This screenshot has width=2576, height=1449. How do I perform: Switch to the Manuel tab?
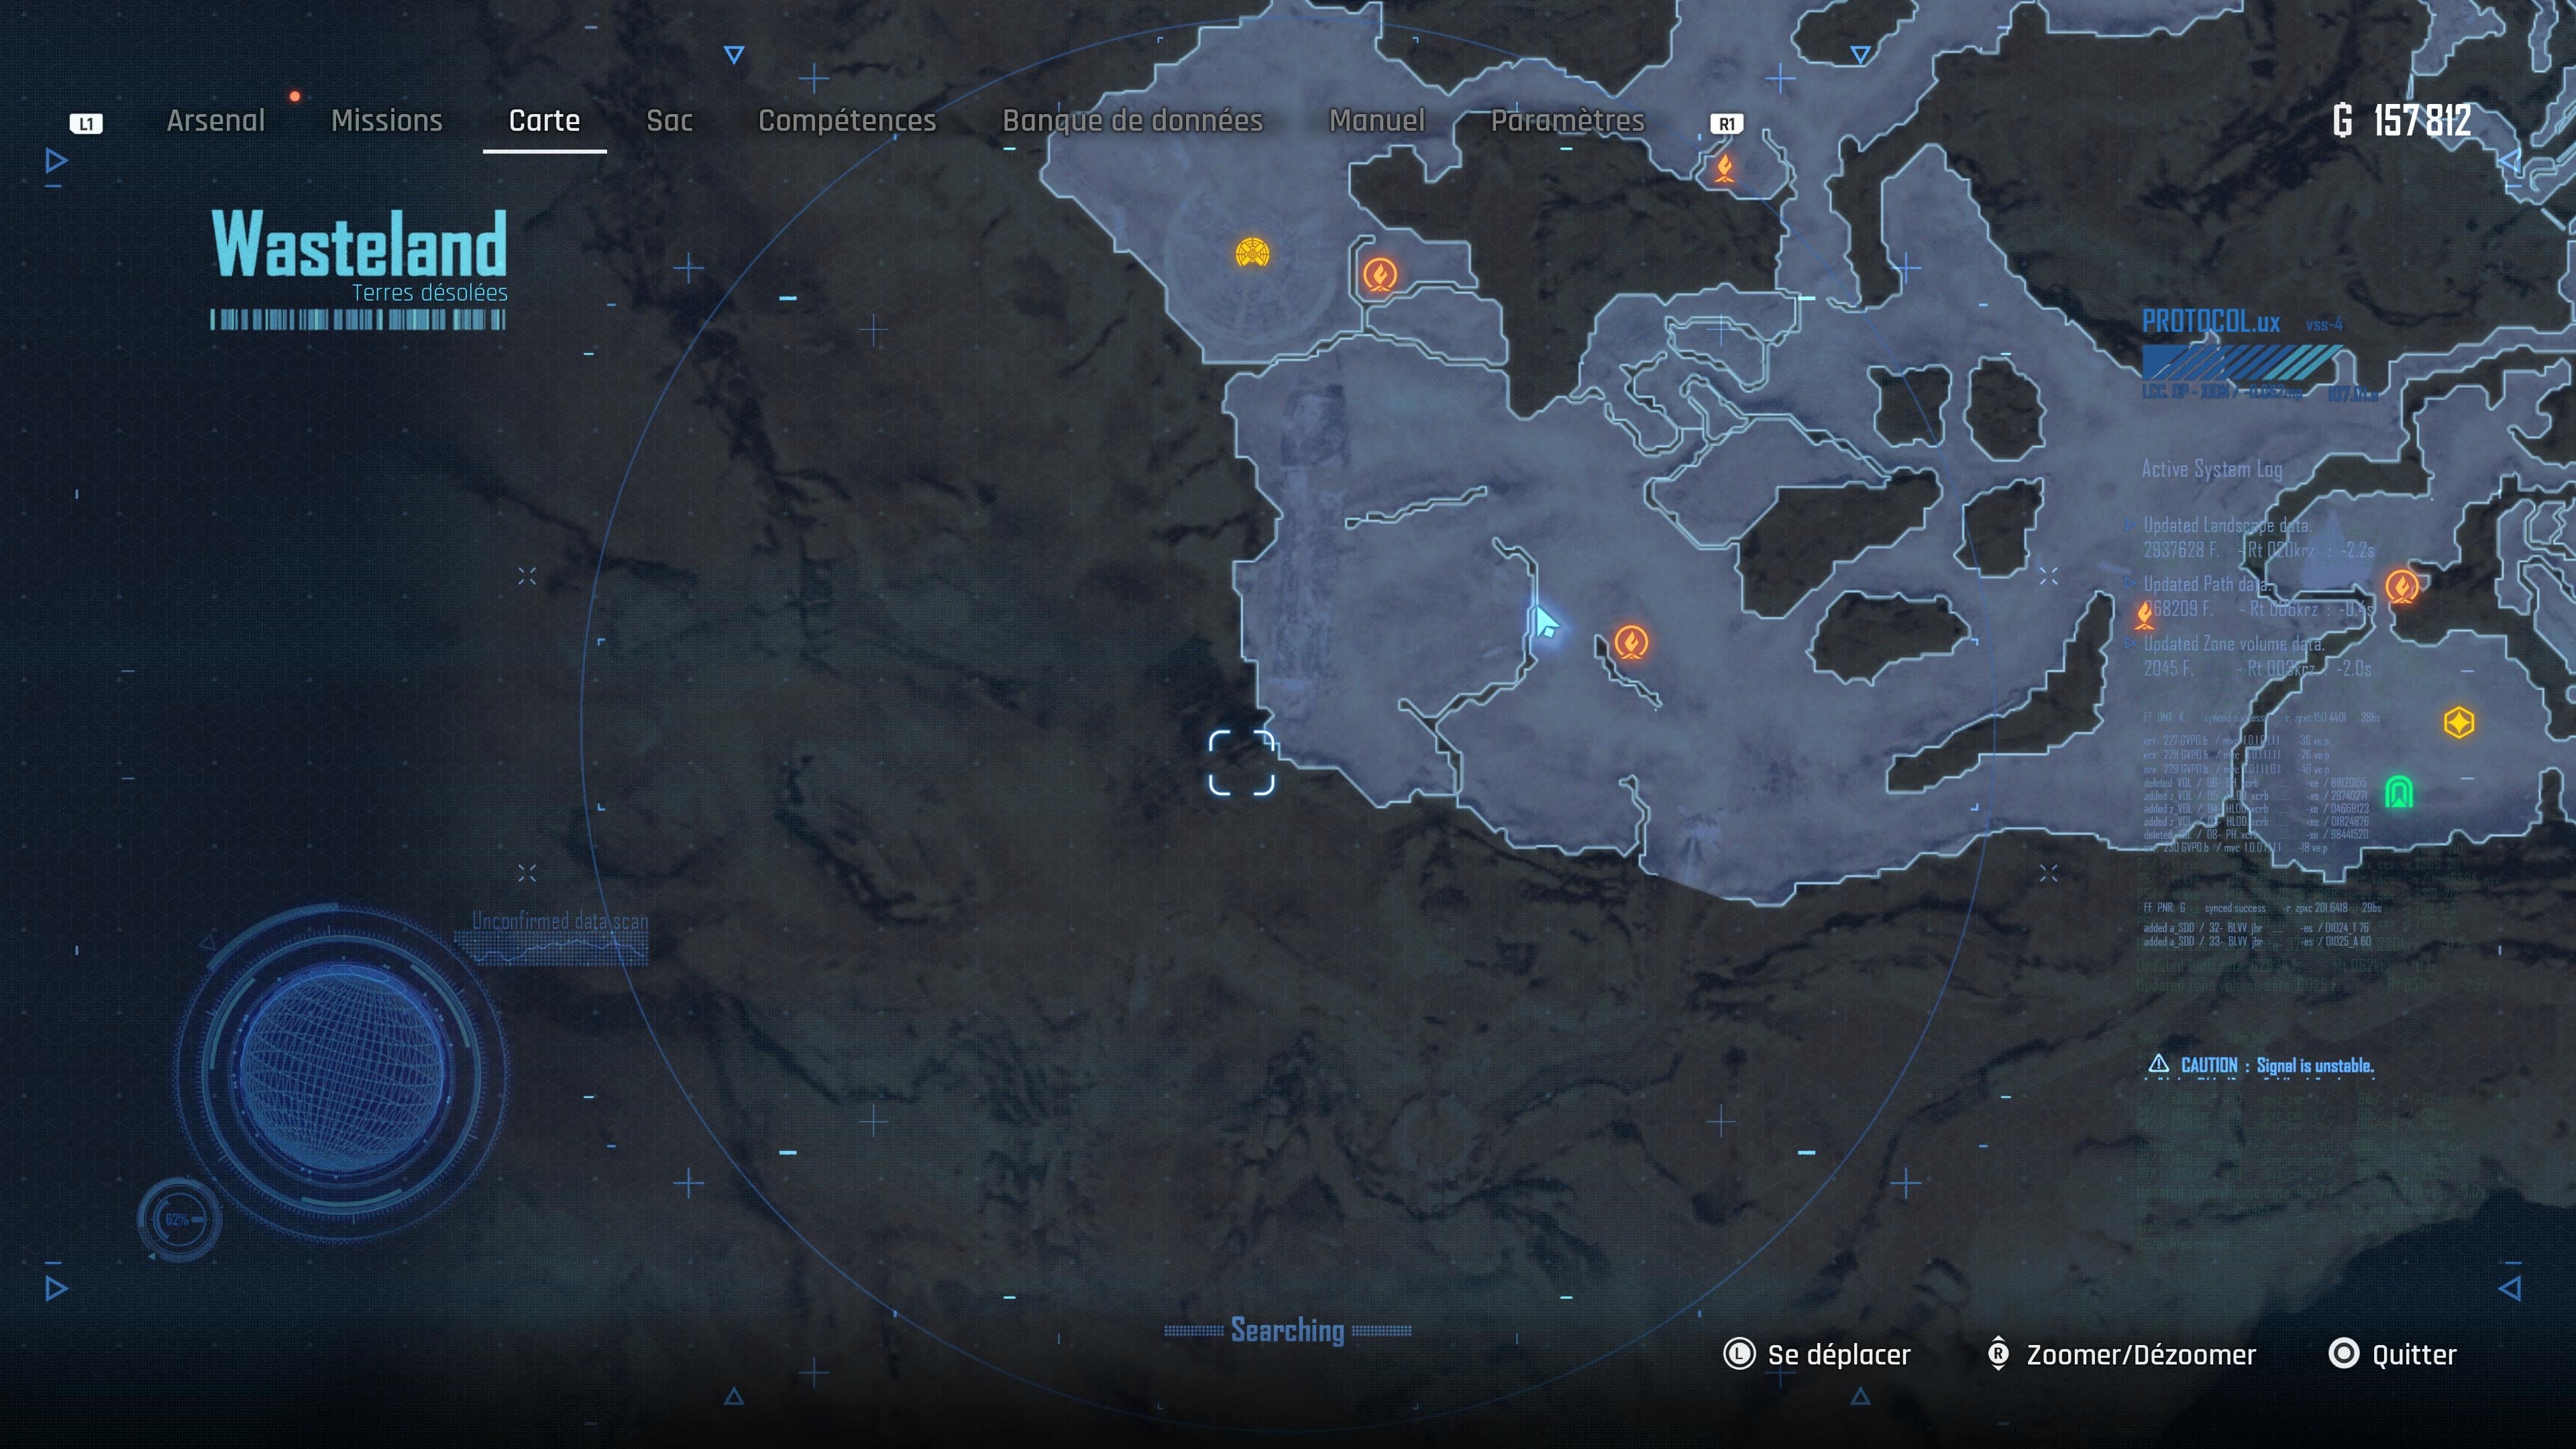[1376, 120]
